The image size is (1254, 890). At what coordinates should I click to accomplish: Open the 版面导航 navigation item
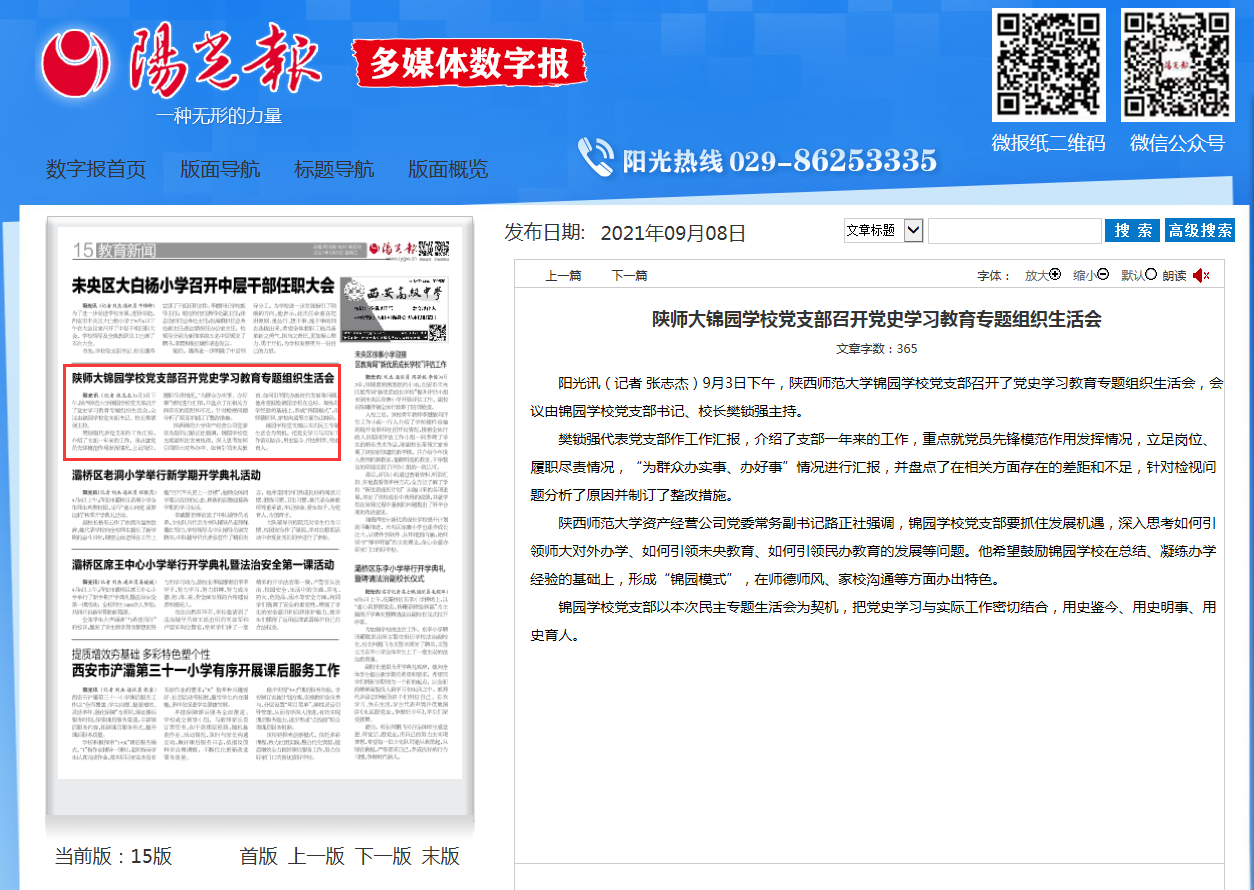220,169
